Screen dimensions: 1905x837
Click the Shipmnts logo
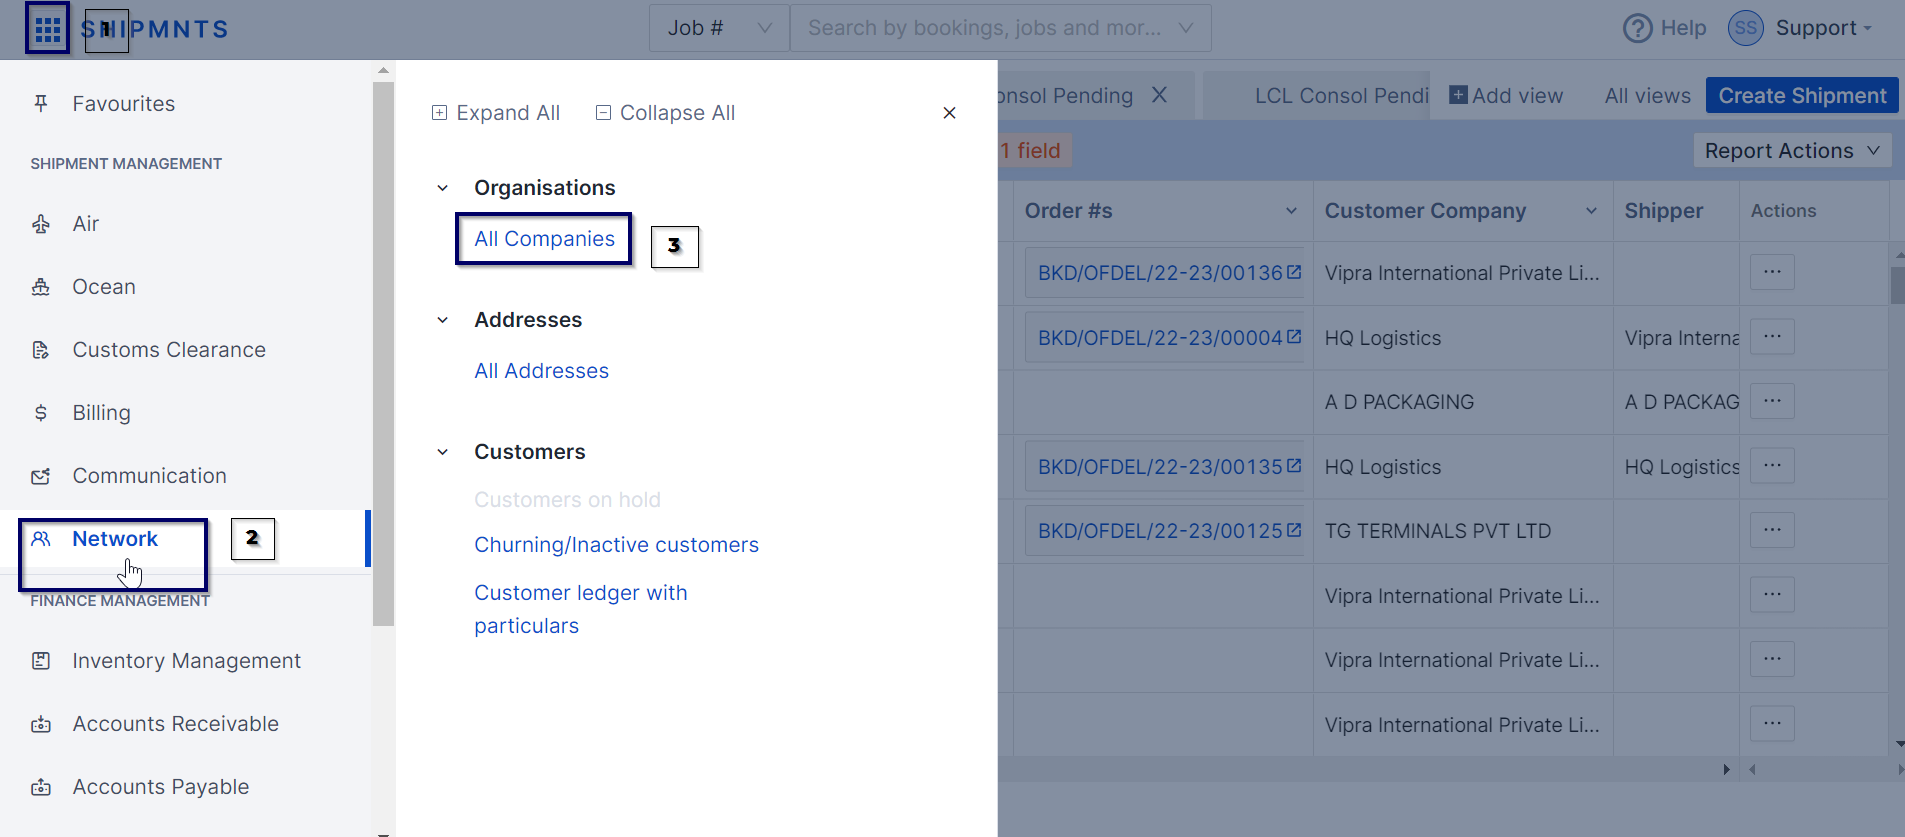[x=155, y=29]
